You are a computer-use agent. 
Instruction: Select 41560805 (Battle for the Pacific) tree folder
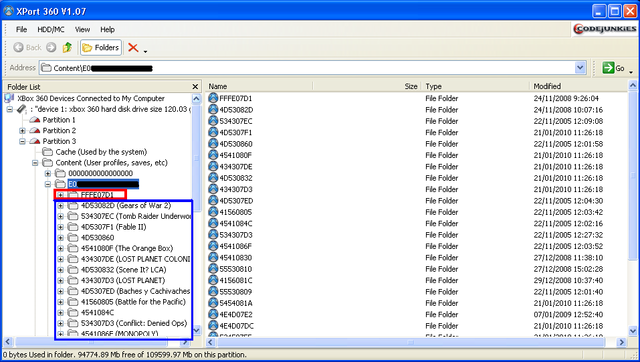133,302
